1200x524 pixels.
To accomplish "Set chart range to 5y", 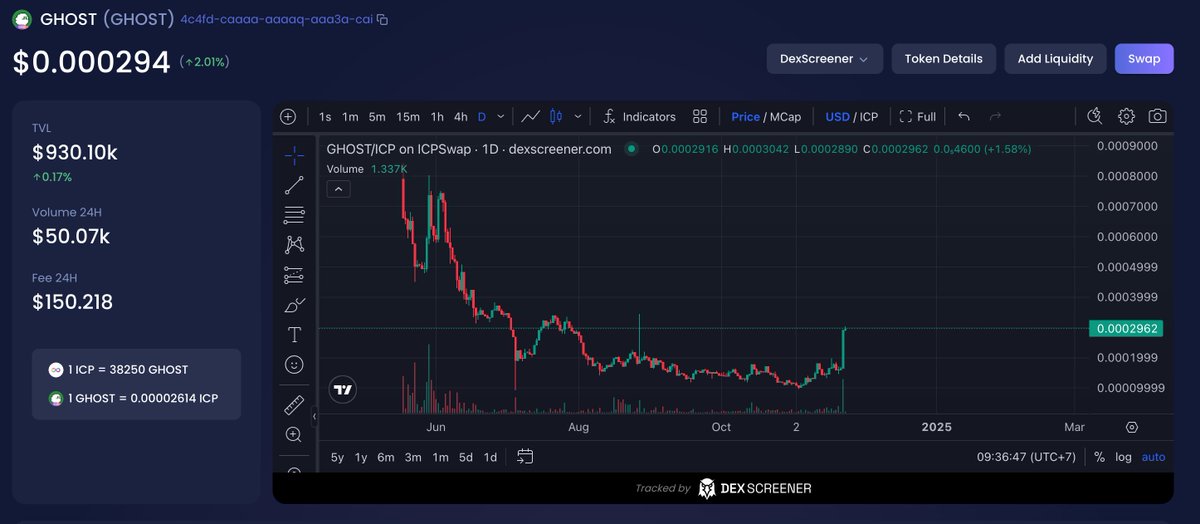I will (x=337, y=457).
